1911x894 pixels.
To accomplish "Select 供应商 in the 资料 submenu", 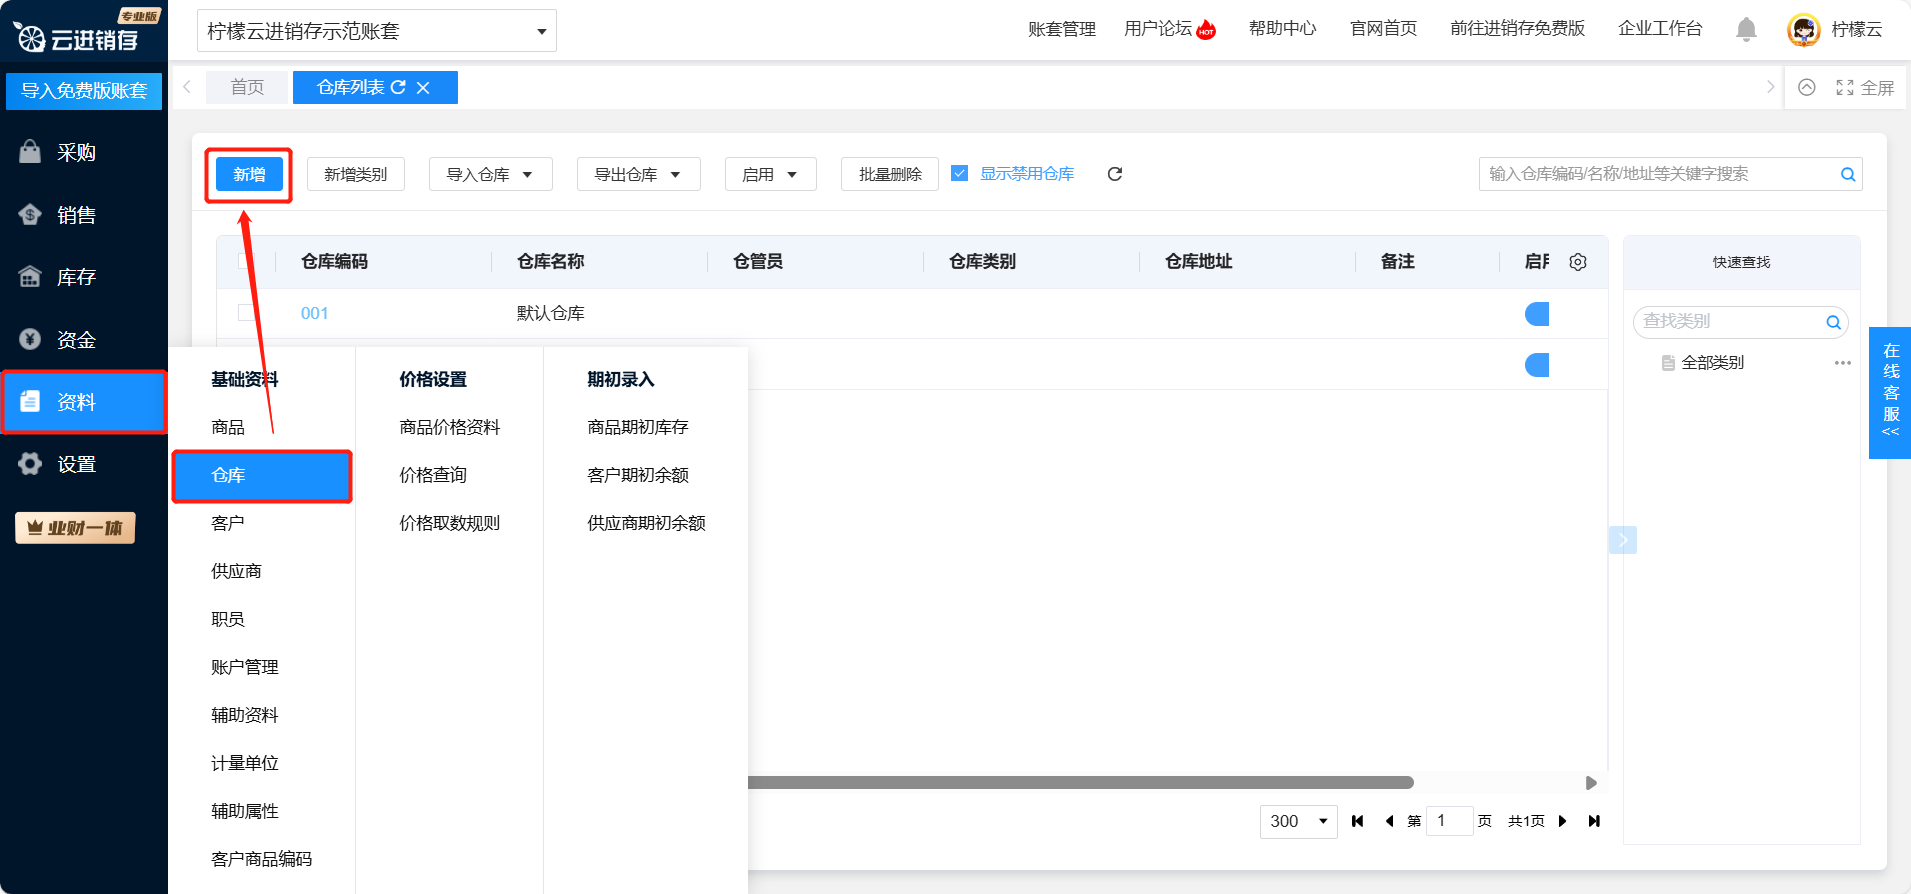I will click(x=236, y=571).
